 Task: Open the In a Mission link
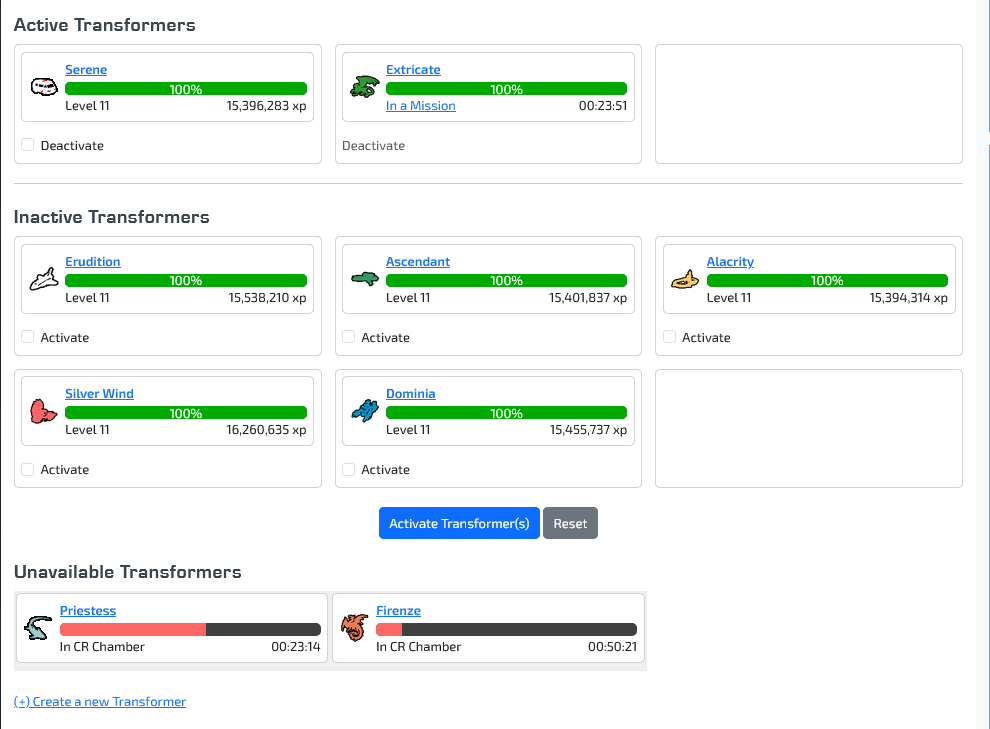click(x=420, y=106)
